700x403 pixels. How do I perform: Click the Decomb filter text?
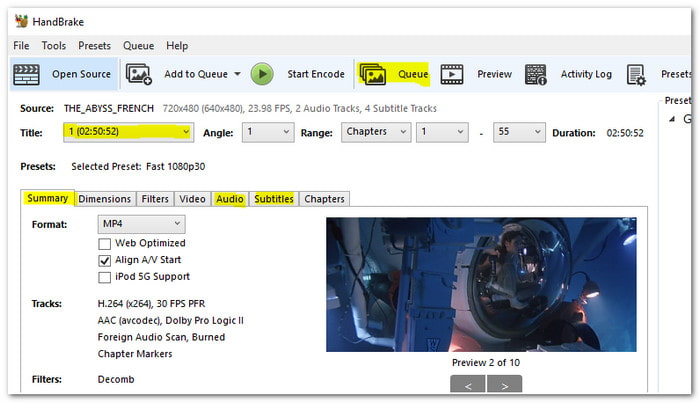coord(116,379)
